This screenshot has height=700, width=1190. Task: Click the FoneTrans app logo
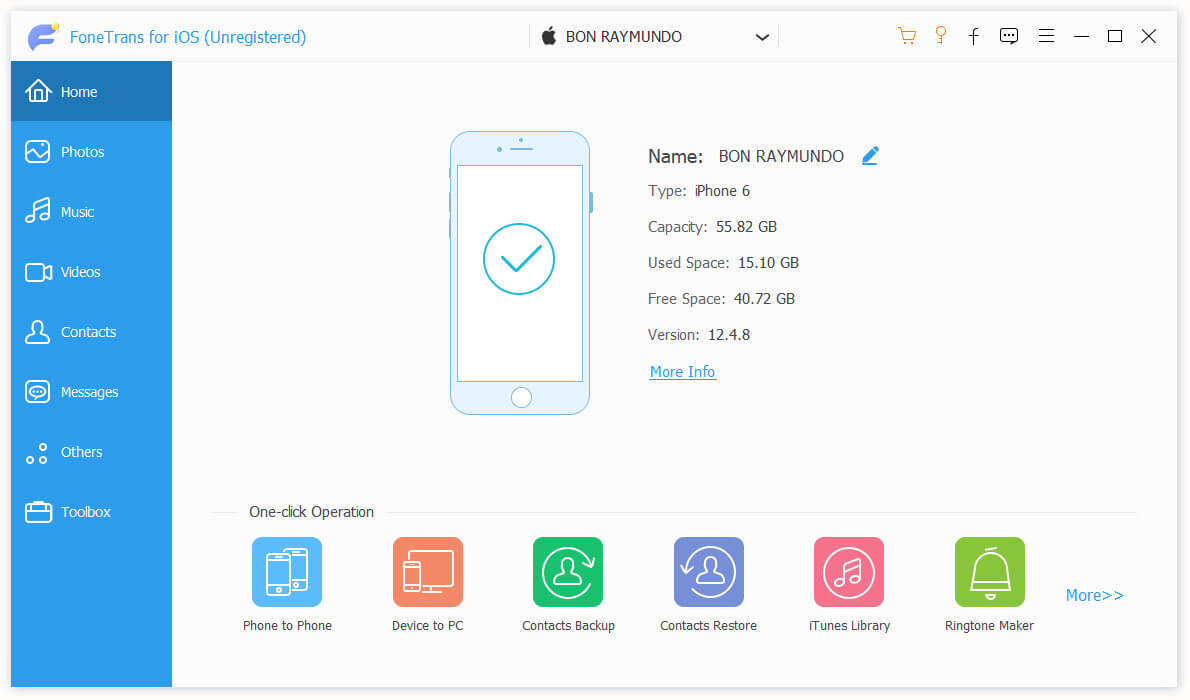[42, 36]
